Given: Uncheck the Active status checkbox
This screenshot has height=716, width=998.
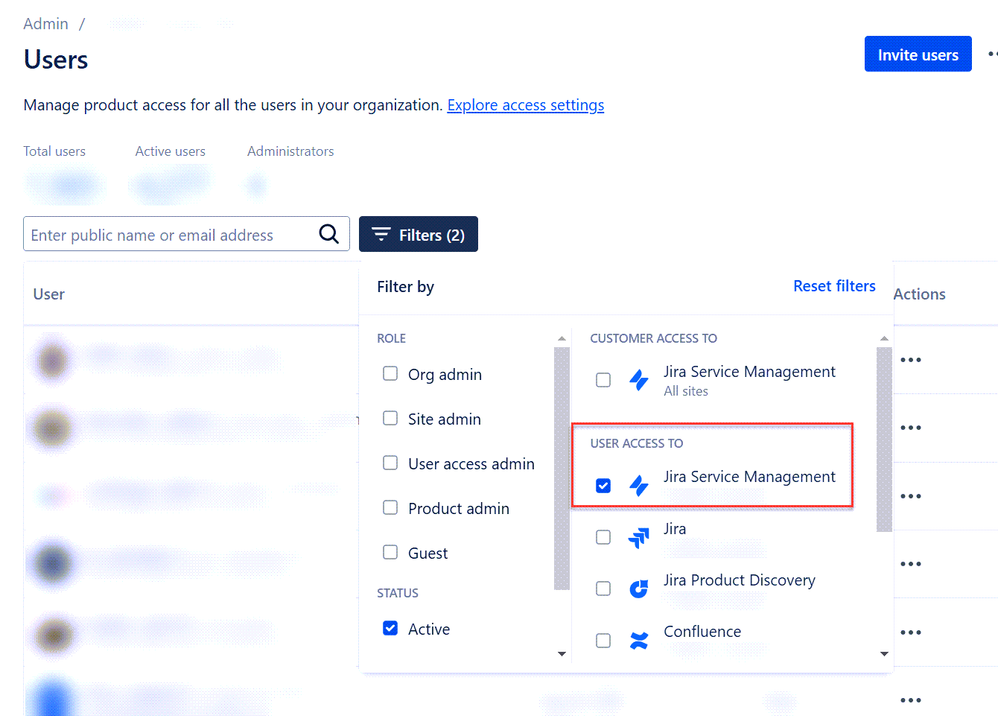Looking at the screenshot, I should coord(390,628).
